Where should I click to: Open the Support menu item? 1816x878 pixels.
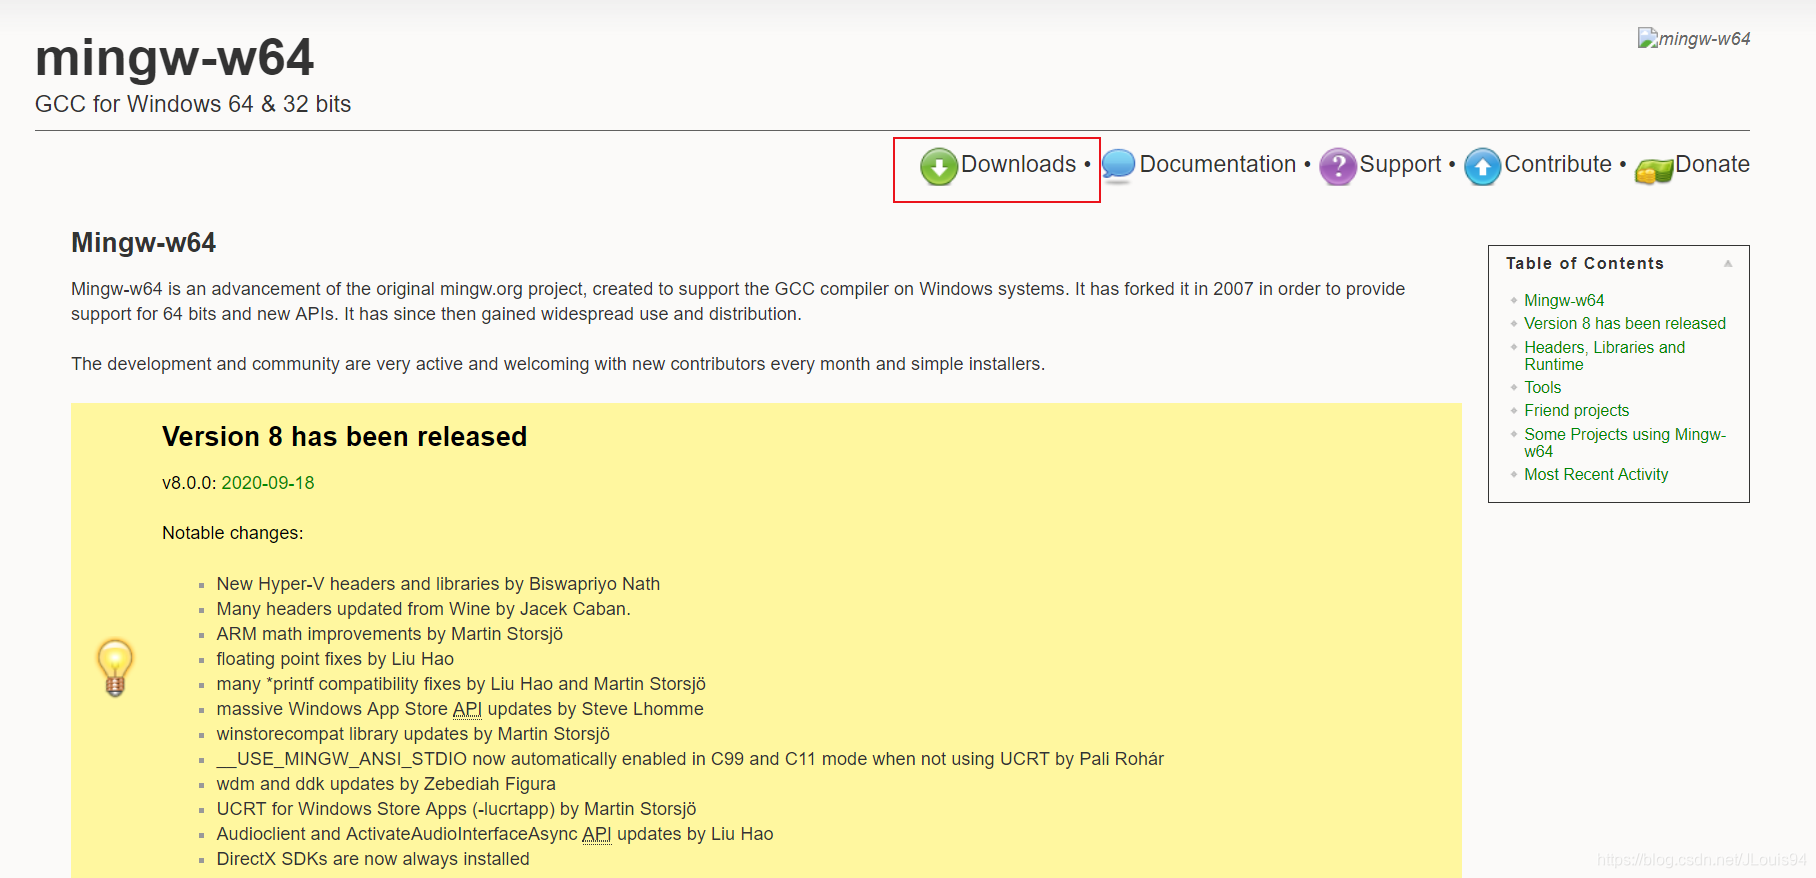click(1400, 164)
